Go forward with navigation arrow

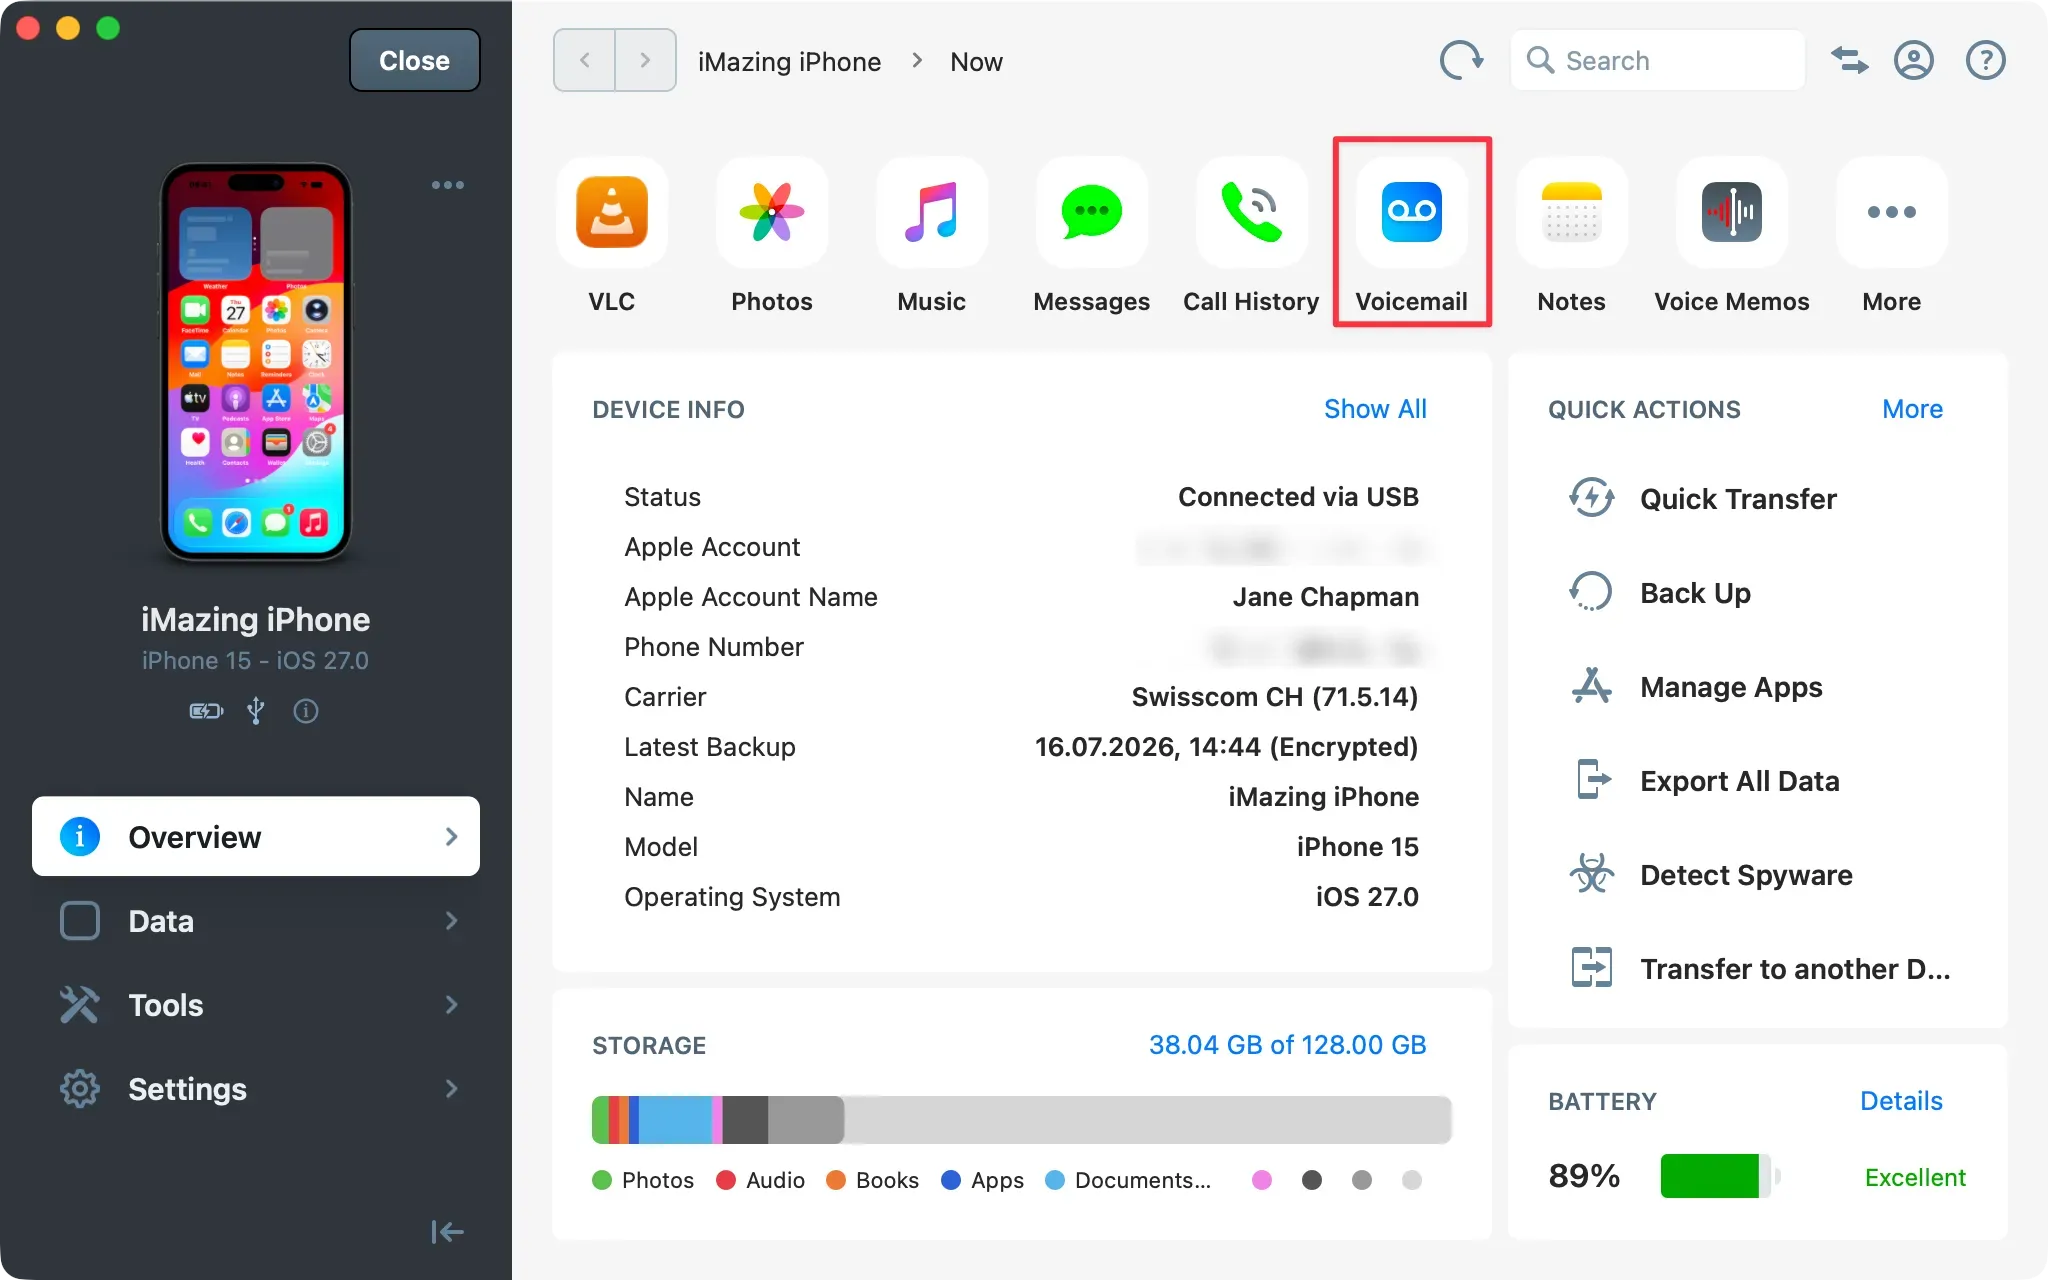pyautogui.click(x=646, y=60)
